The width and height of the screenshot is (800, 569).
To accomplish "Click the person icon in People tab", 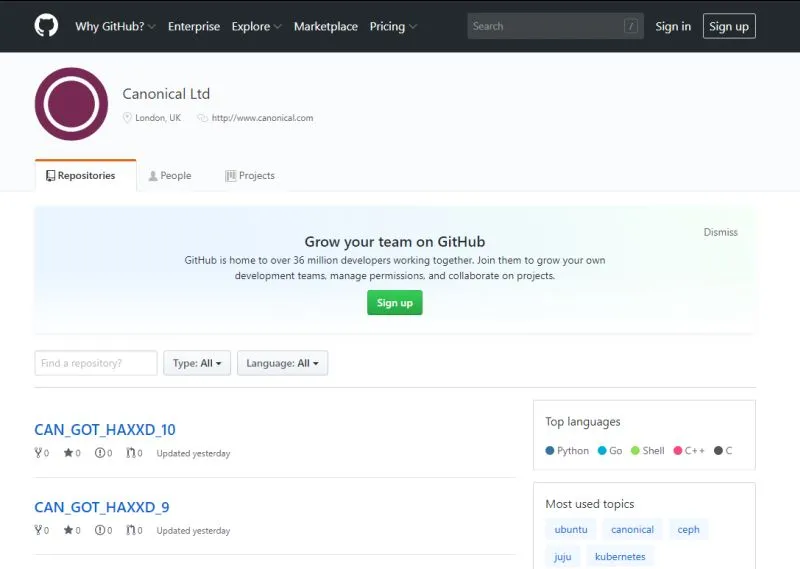I will tap(153, 176).
